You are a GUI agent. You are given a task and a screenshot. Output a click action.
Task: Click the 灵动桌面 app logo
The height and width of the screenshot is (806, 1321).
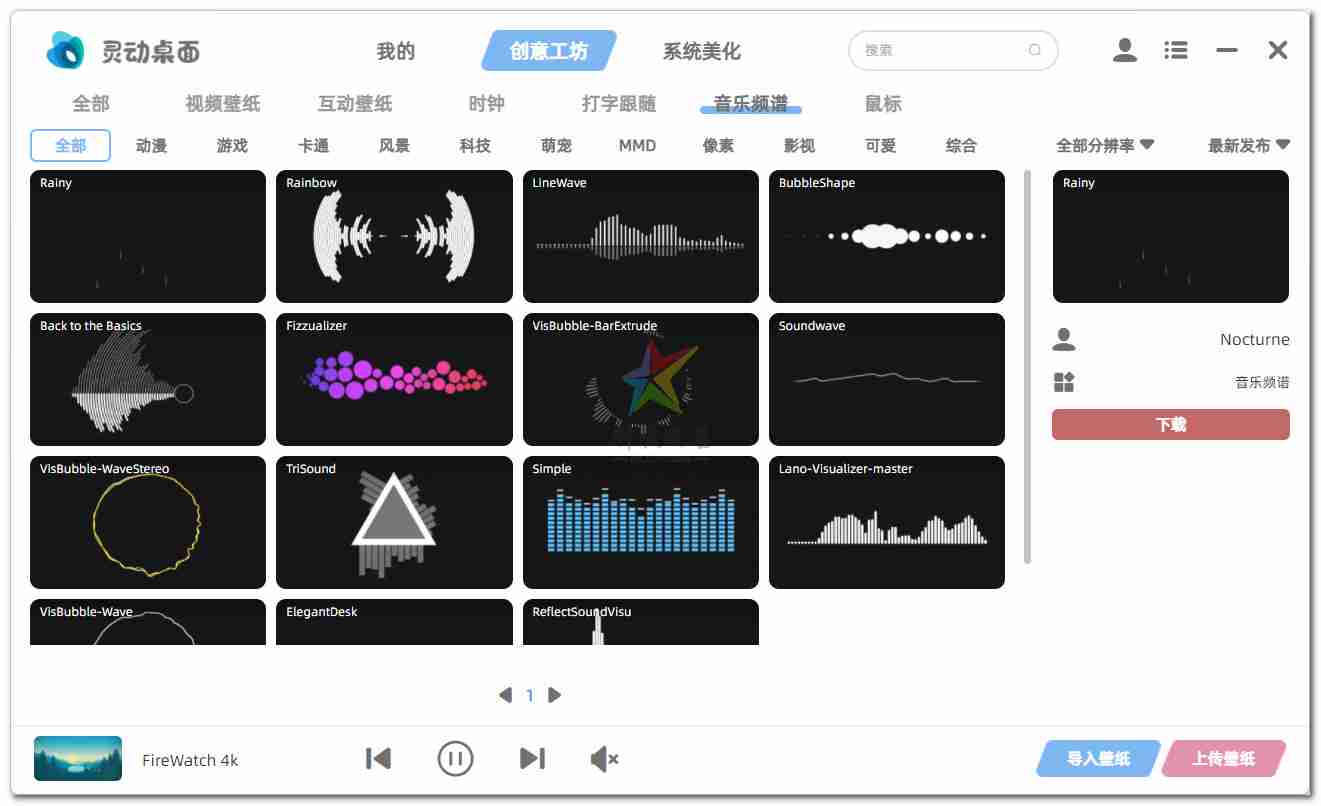point(66,50)
